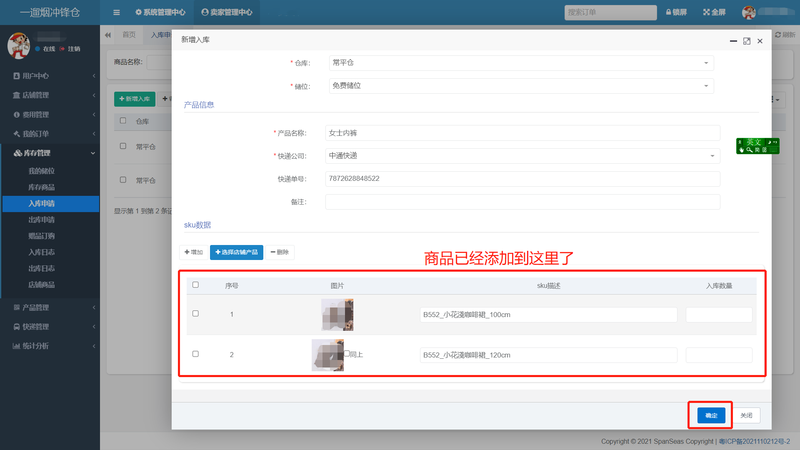The image size is (800, 450).
Task: Tick select-all checkbox in sku table header
Action: 195,285
